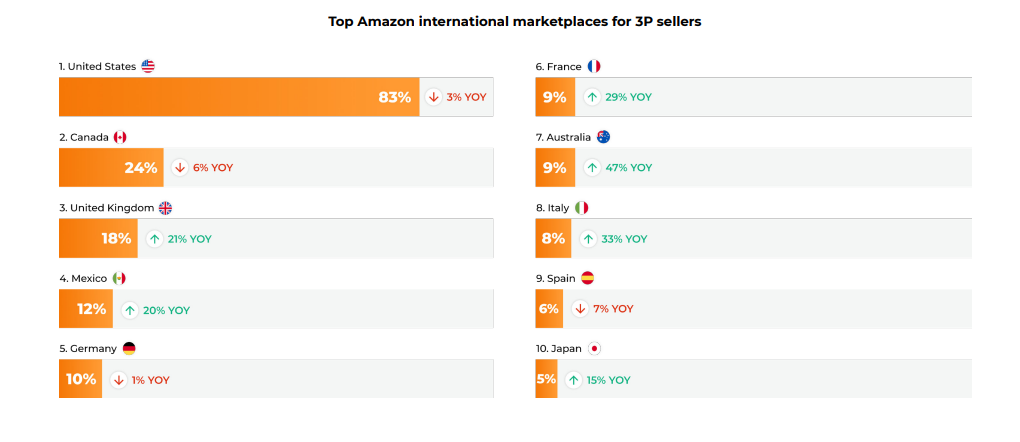Click the '20% YOY' text for Mexico

click(x=167, y=311)
